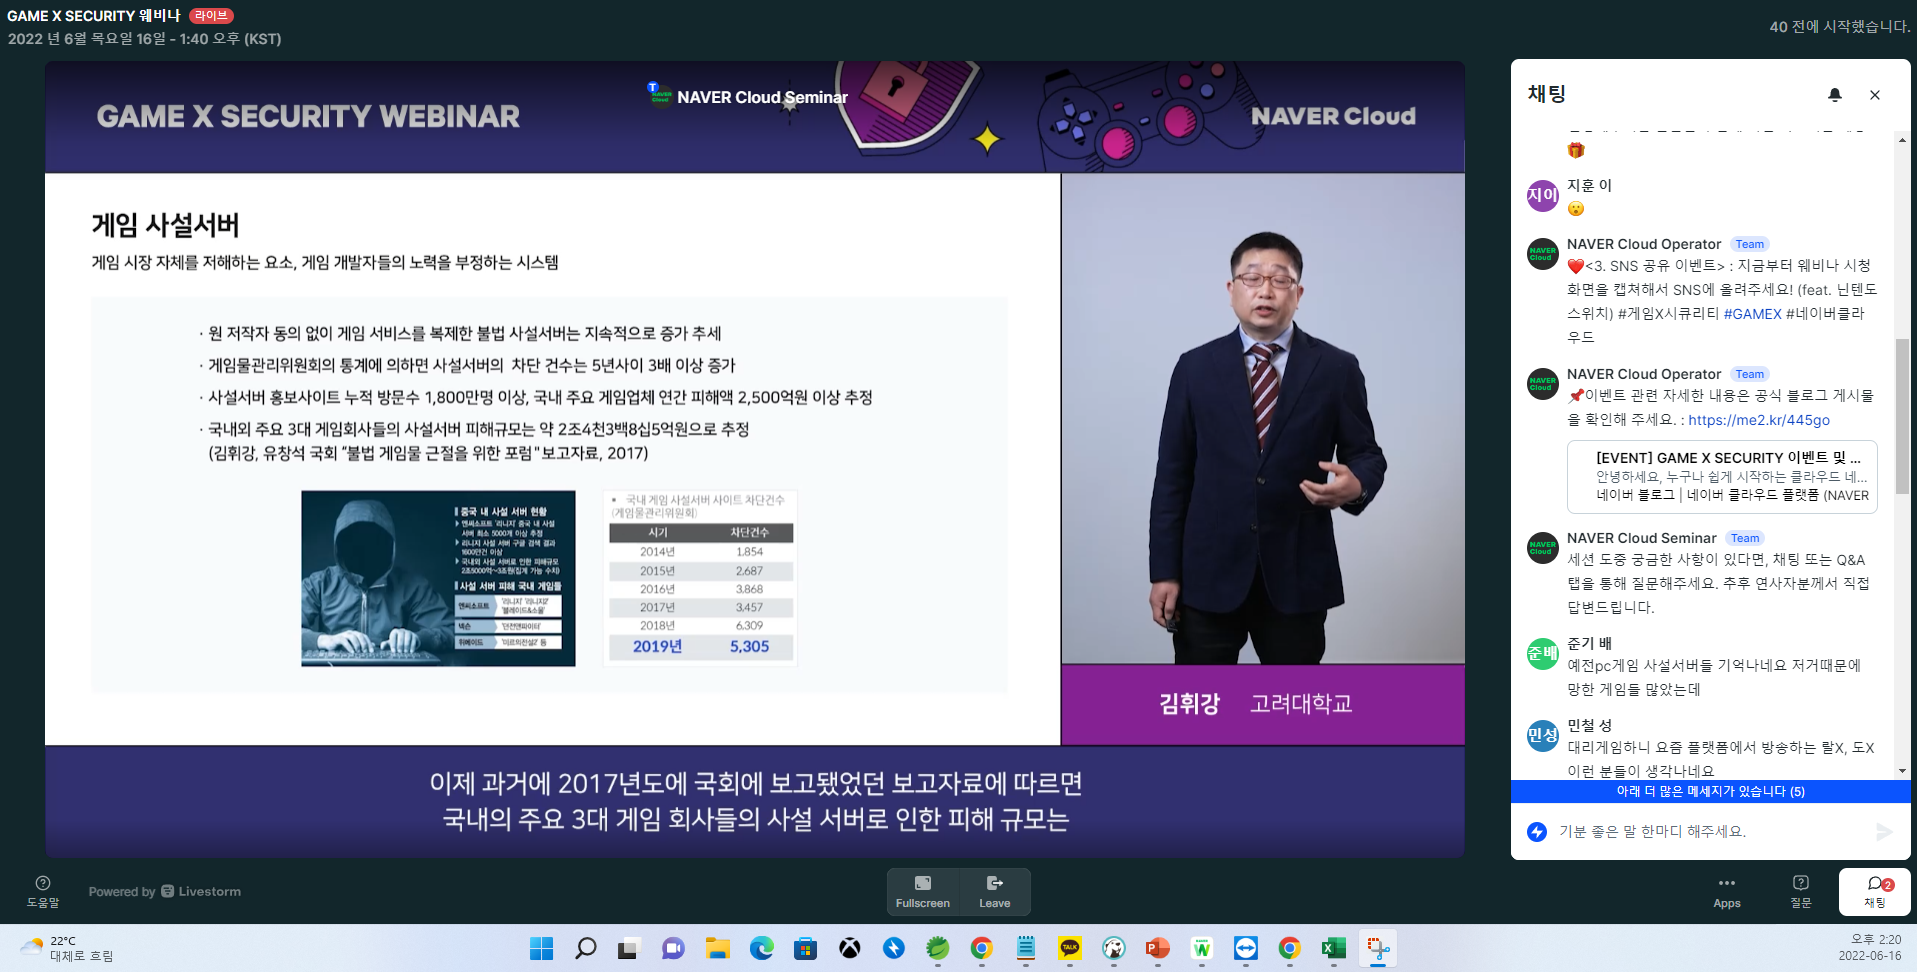Screen dimensions: 1917x972
Task: Close the chat panel
Action: pyautogui.click(x=1875, y=95)
